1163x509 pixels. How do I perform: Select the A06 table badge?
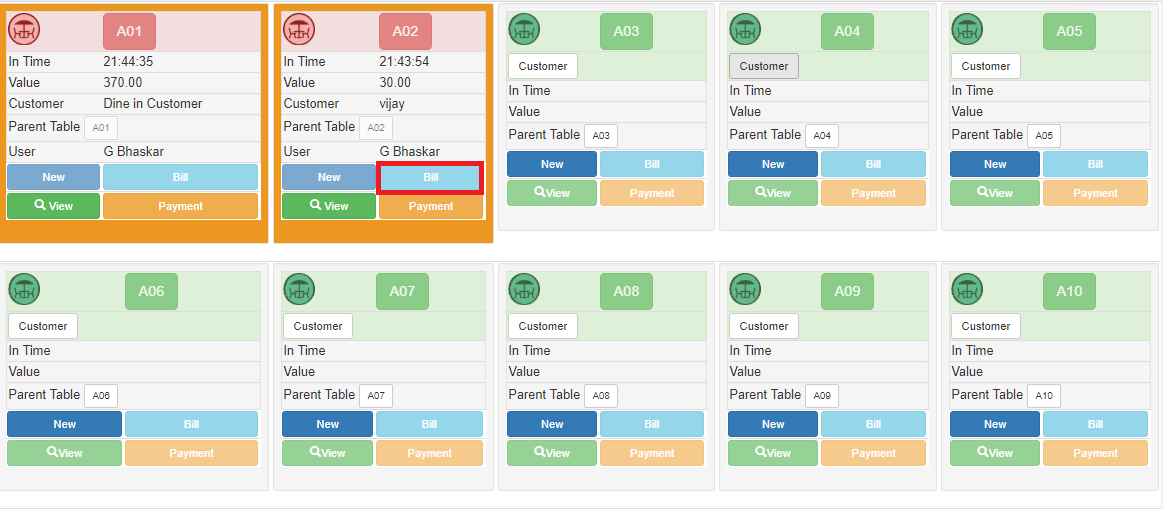click(x=151, y=291)
